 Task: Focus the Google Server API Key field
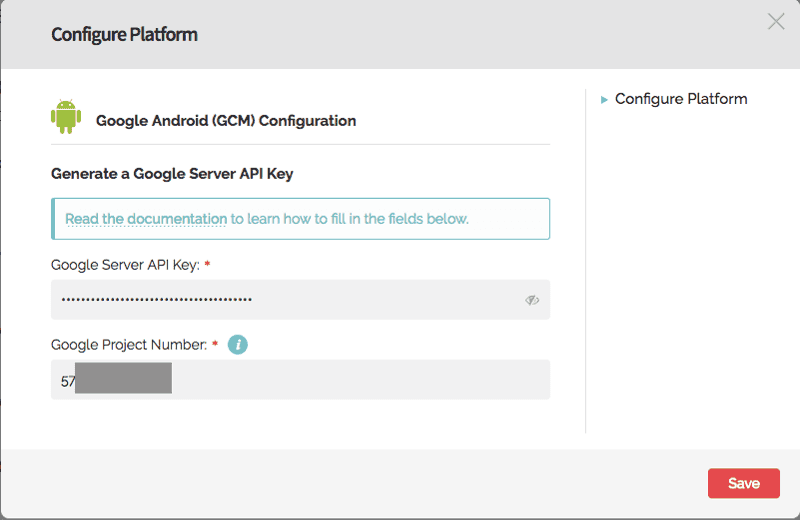point(300,300)
